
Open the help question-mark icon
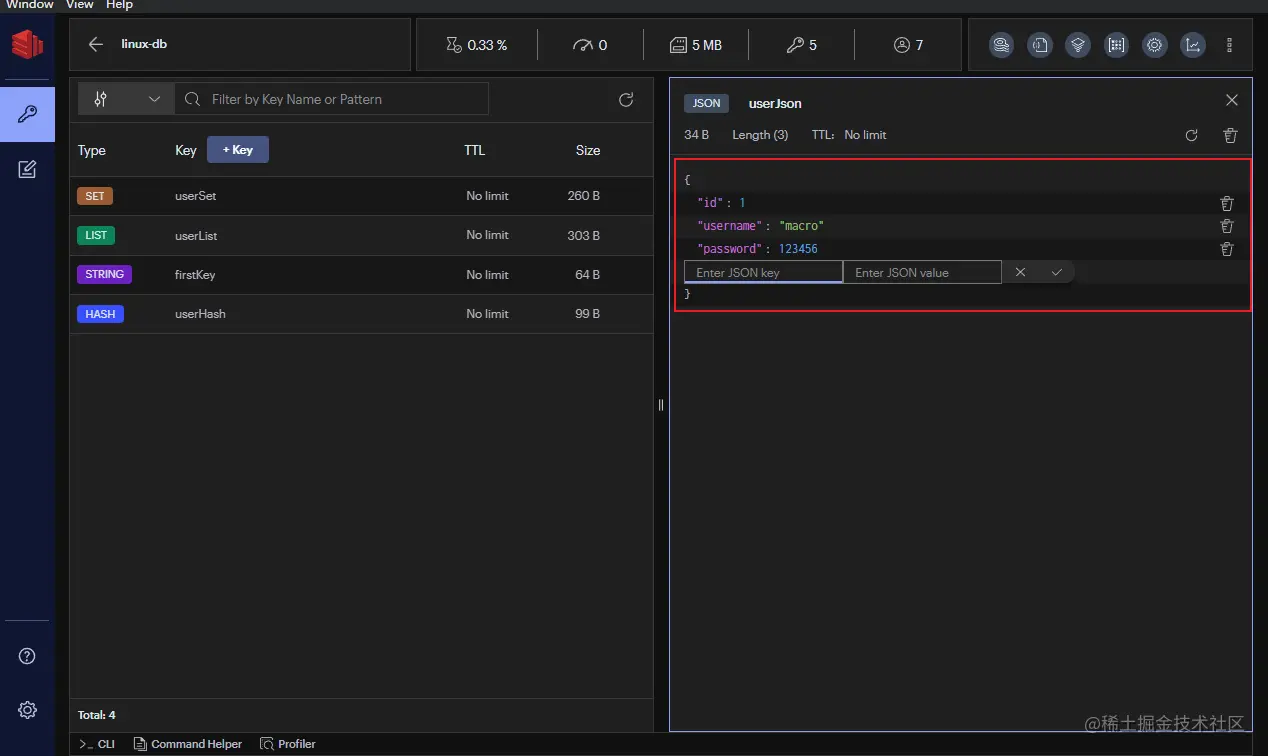(27, 656)
